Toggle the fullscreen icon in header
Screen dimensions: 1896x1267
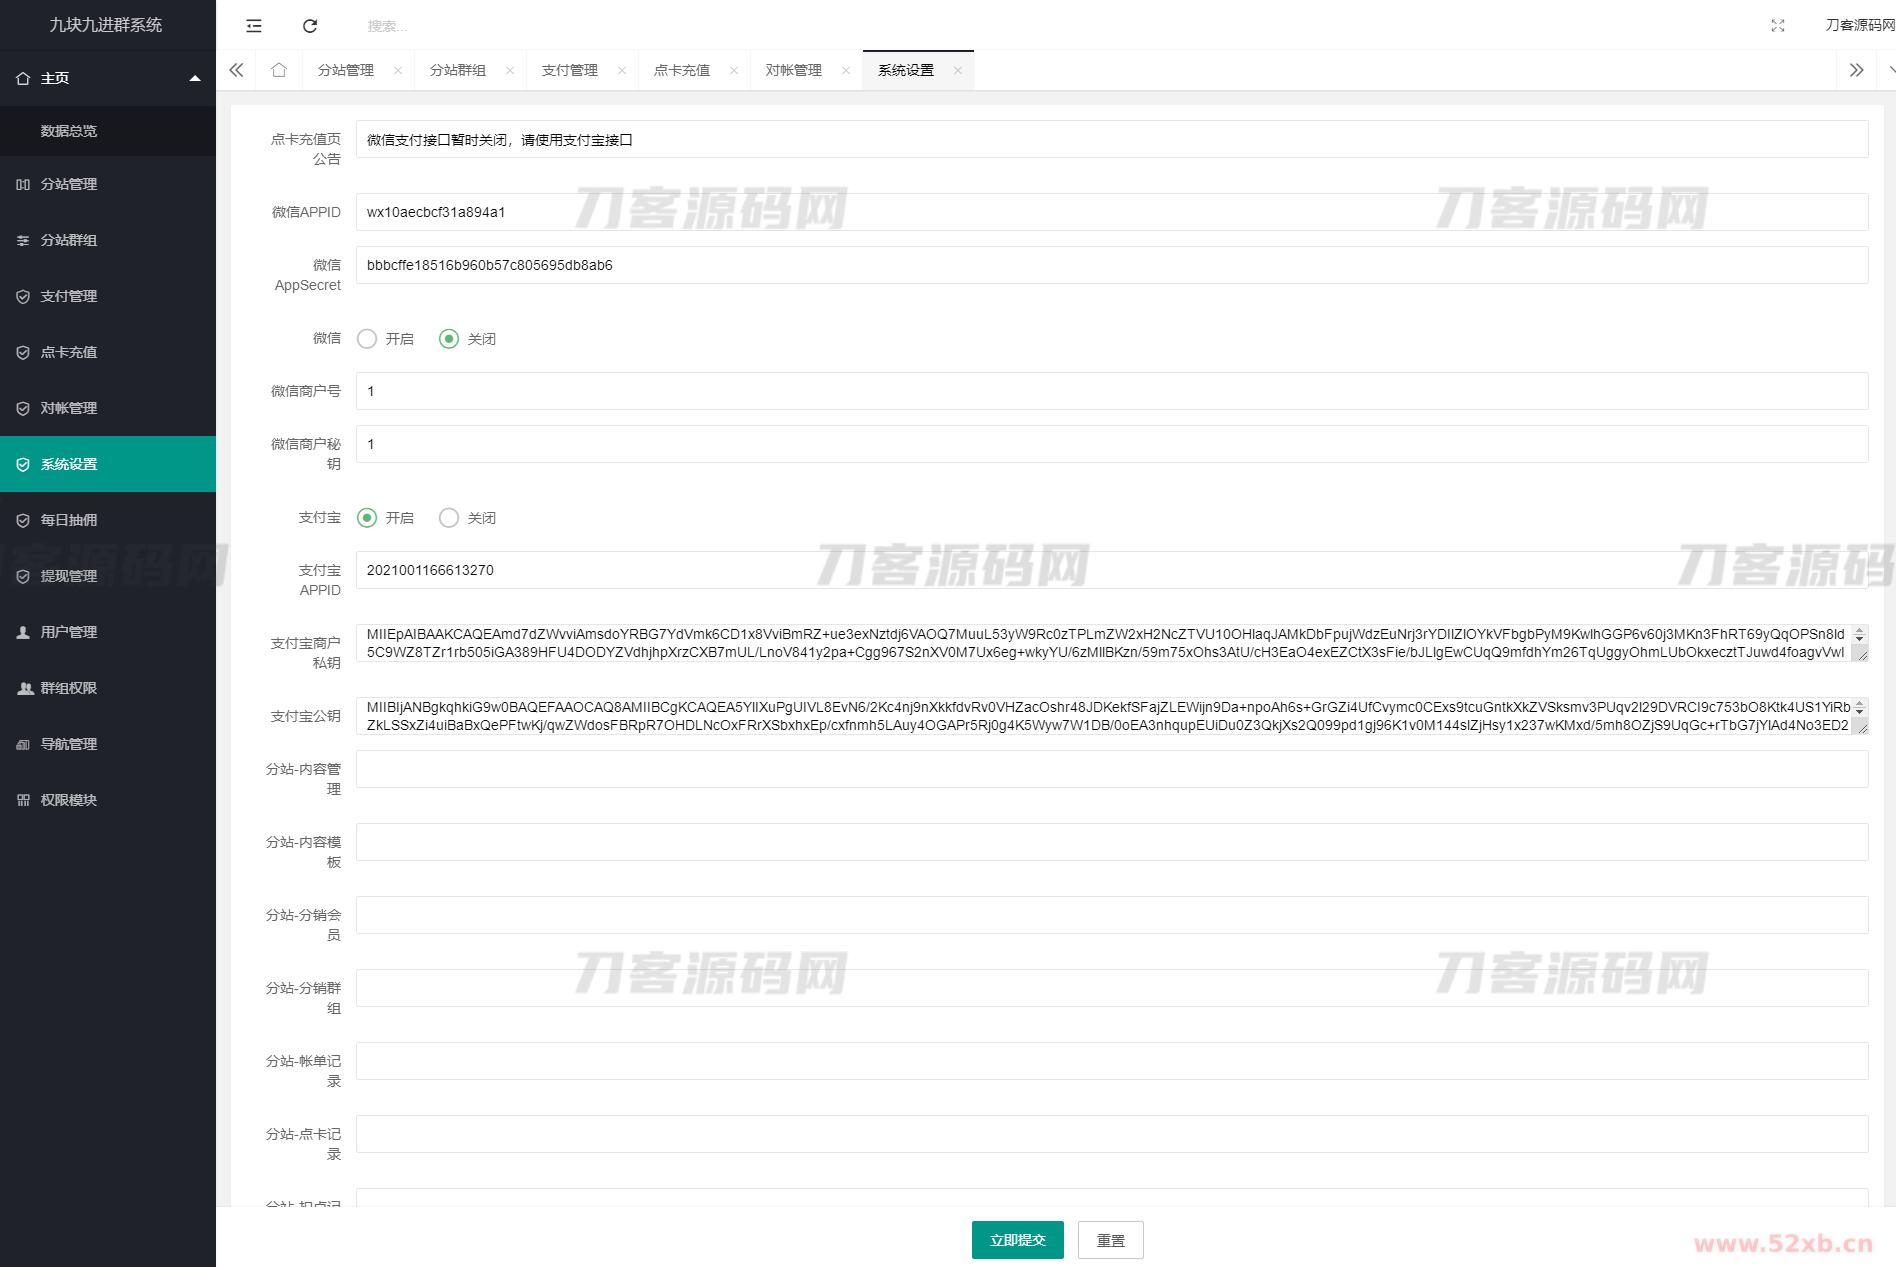(x=1777, y=26)
